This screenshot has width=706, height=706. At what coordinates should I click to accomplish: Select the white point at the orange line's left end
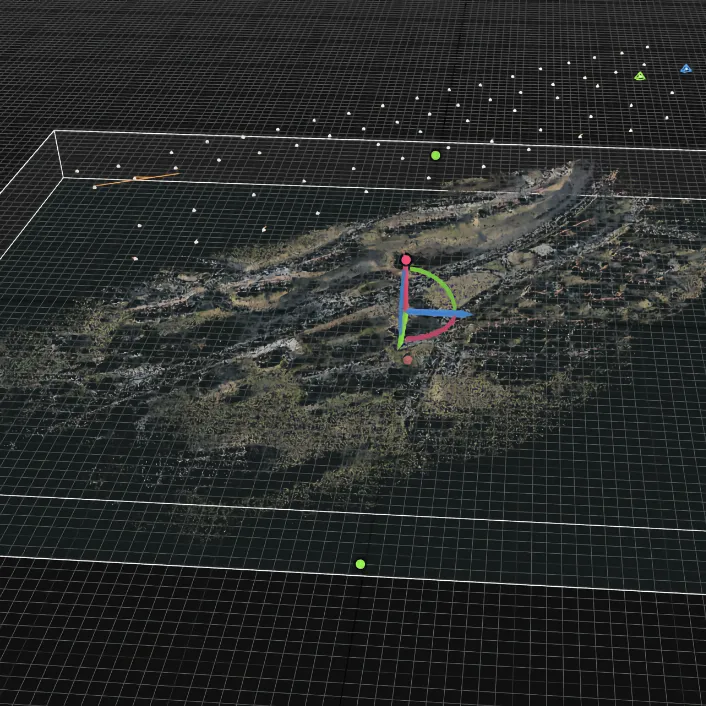(x=95, y=186)
